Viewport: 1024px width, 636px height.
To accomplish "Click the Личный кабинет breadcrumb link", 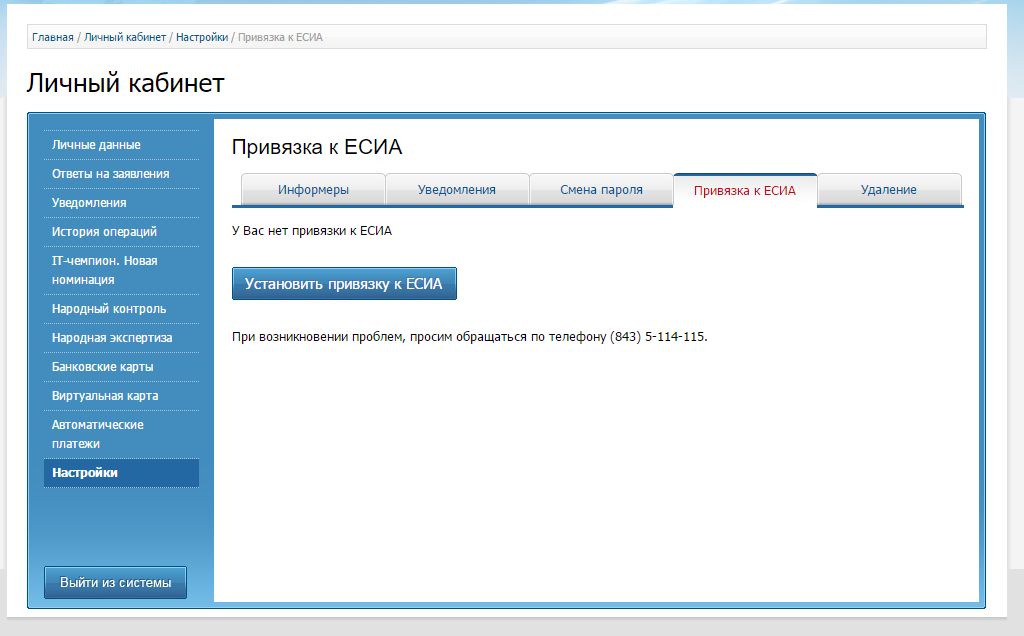I will tap(125, 37).
